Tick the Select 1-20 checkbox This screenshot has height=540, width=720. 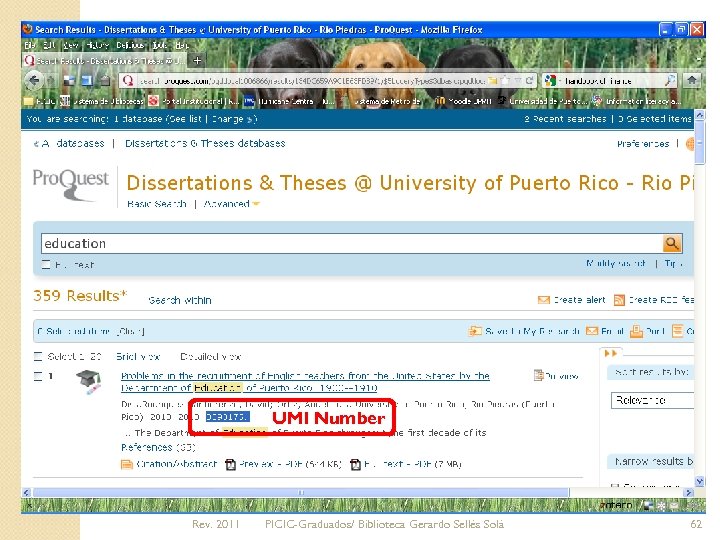click(x=38, y=356)
